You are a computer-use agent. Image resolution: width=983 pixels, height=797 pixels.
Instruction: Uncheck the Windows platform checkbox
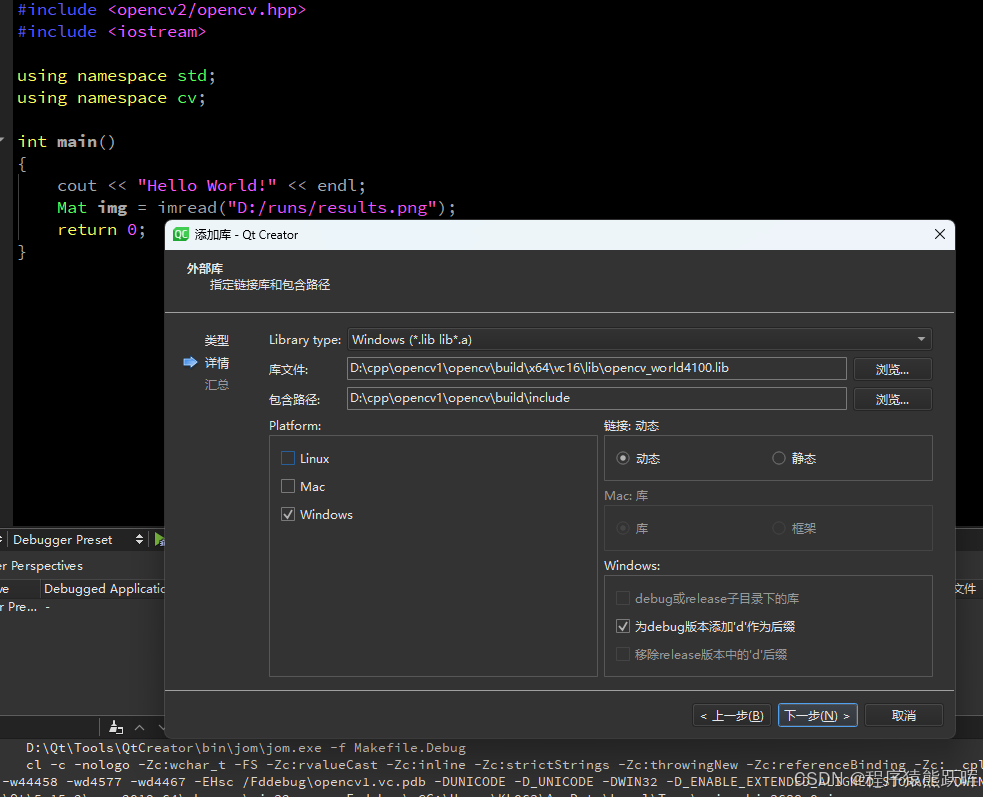pyautogui.click(x=288, y=514)
